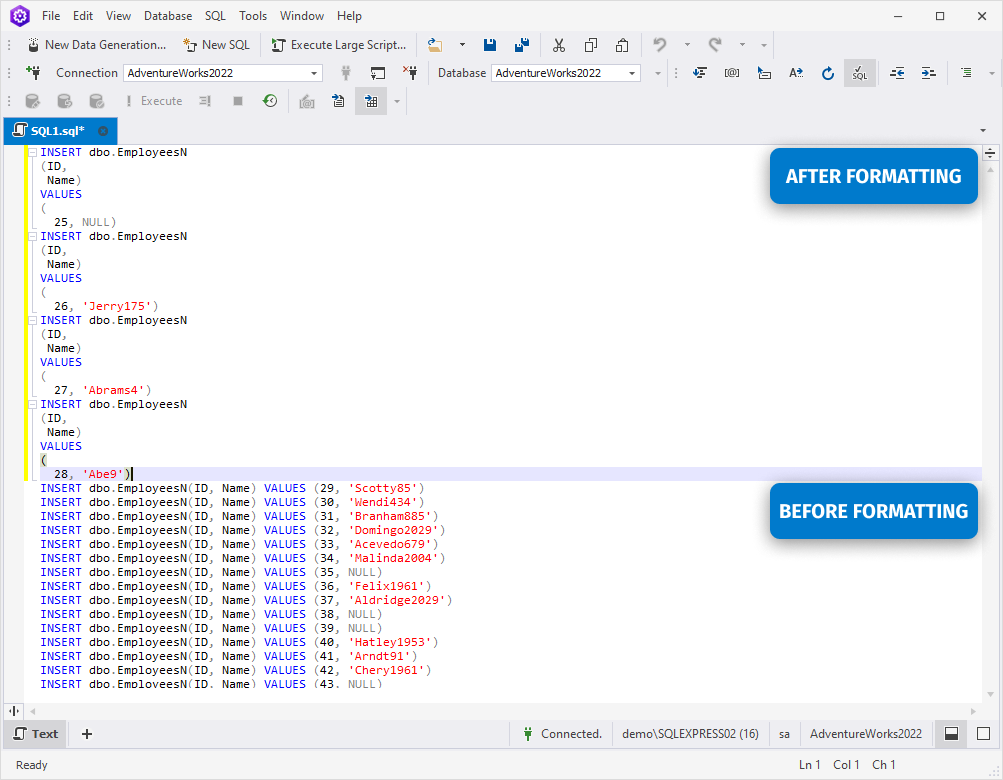Open the Window menu

coord(301,16)
